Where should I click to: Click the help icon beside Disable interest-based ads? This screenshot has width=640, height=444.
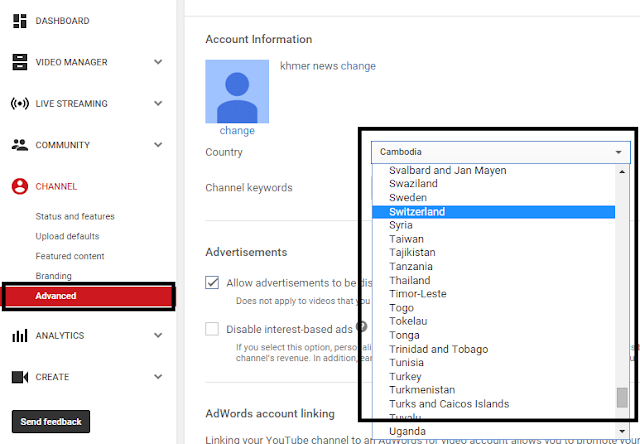(x=361, y=326)
